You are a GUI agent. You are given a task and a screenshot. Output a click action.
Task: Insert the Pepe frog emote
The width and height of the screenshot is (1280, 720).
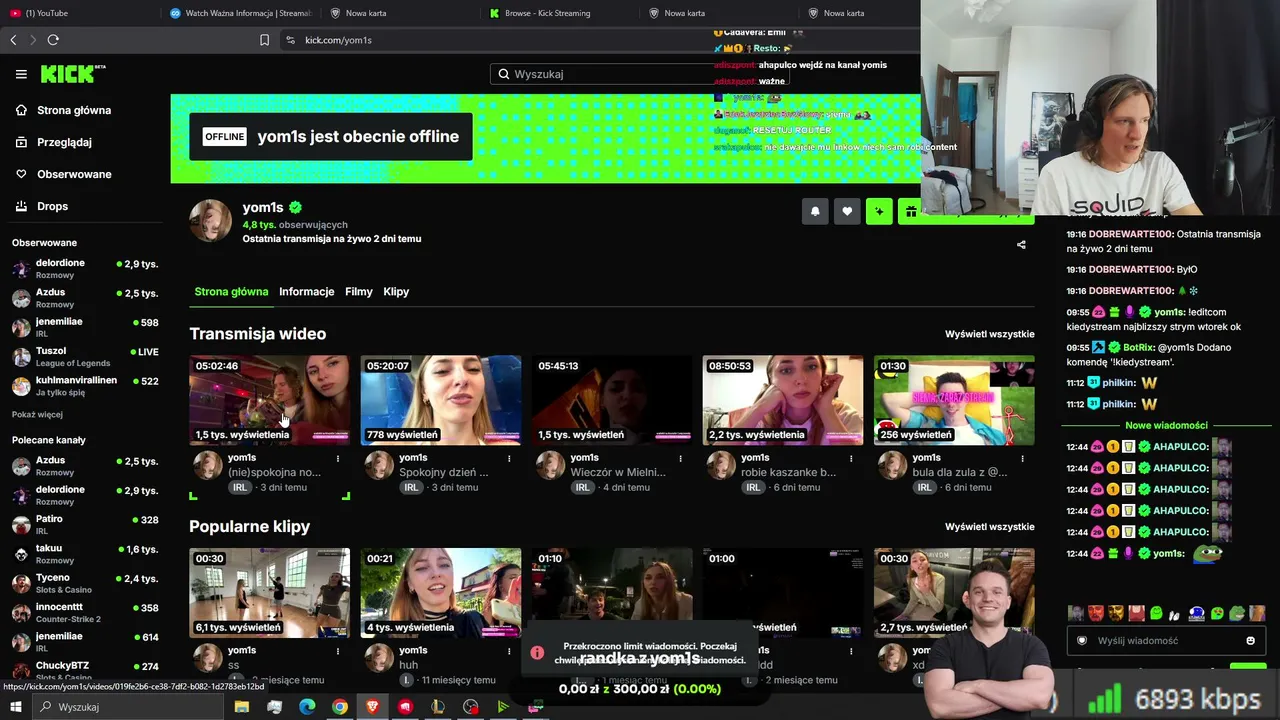click(x=1237, y=613)
